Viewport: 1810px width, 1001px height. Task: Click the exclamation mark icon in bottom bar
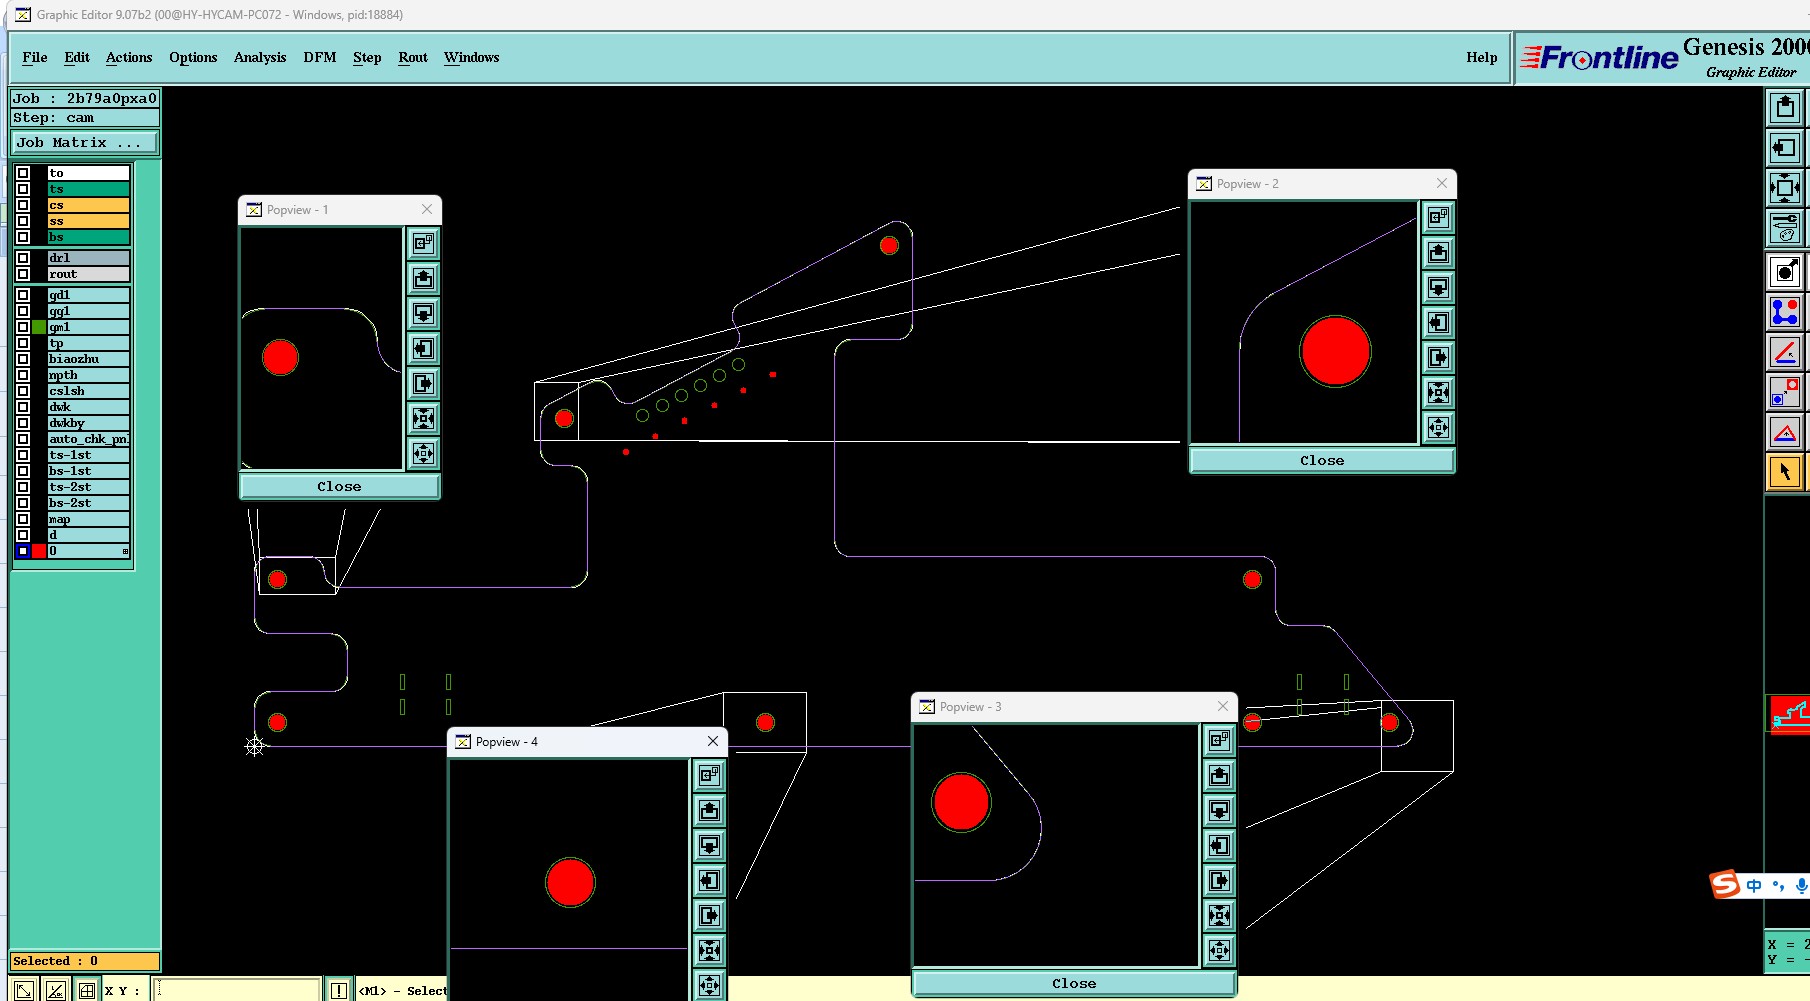click(x=339, y=990)
